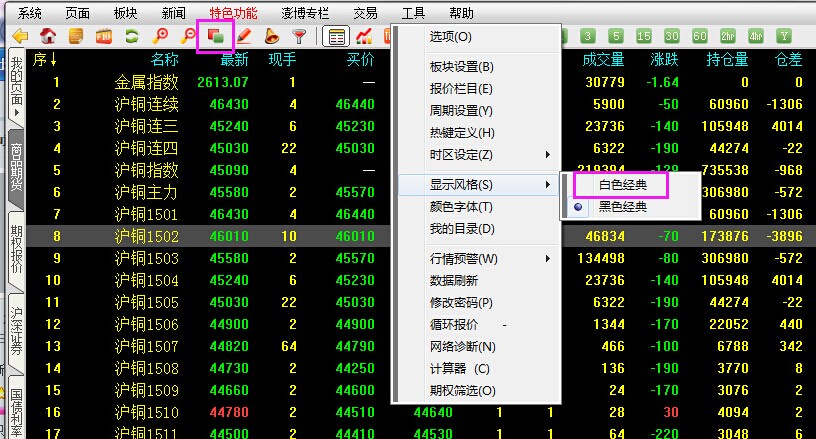
Task: Click the red house home icon
Action: pos(46,36)
